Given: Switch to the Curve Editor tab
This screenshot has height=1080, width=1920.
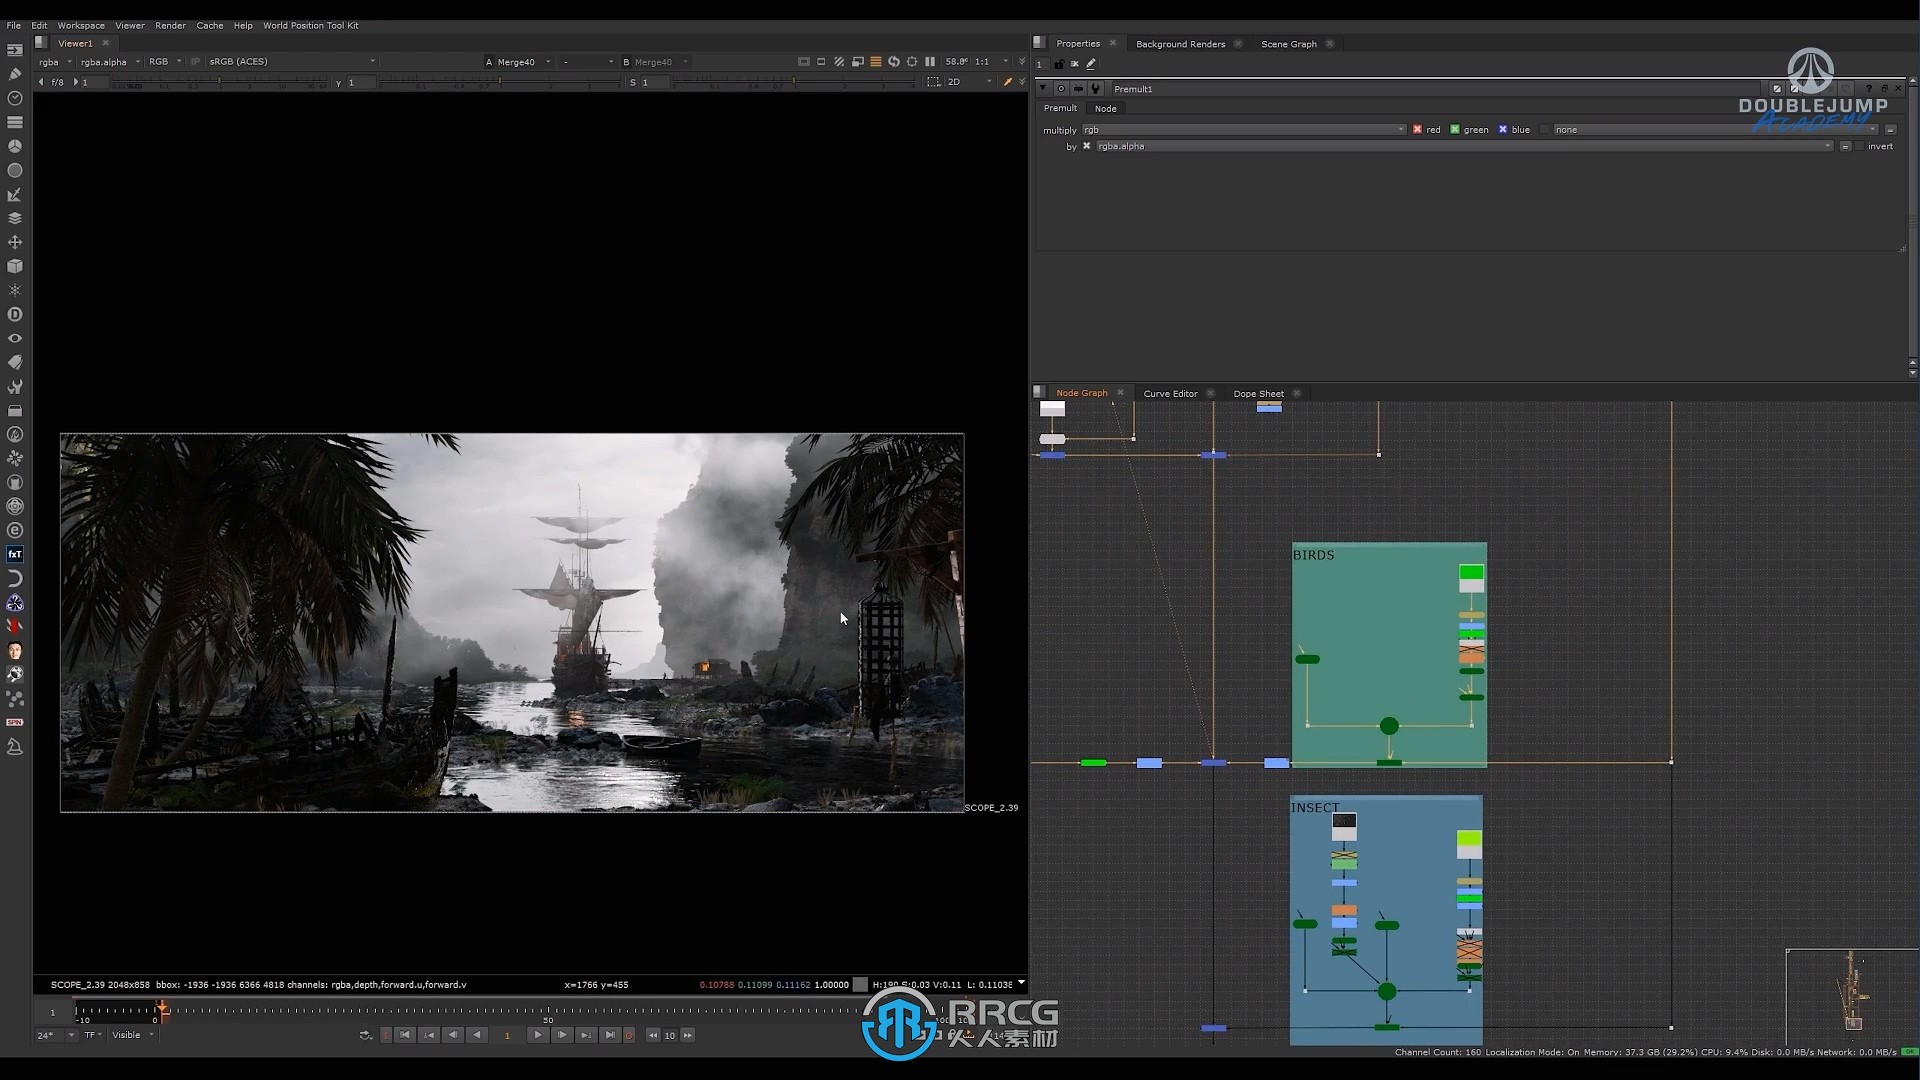Looking at the screenshot, I should click(x=1170, y=393).
